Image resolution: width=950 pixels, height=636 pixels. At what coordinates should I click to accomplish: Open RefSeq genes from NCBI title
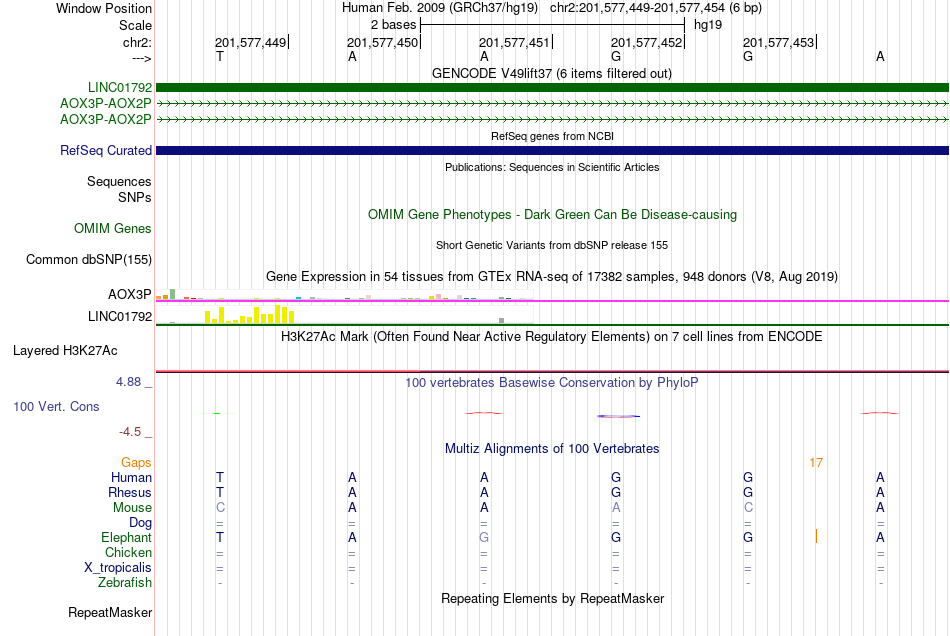tap(552, 136)
